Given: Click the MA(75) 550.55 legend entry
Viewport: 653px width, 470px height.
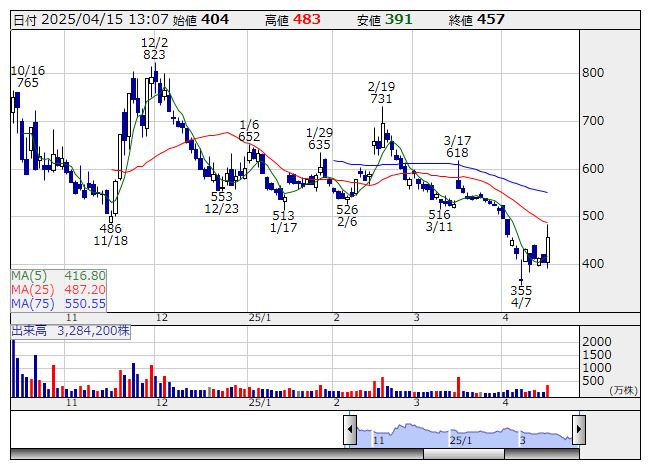Looking at the screenshot, I should coord(58,303).
